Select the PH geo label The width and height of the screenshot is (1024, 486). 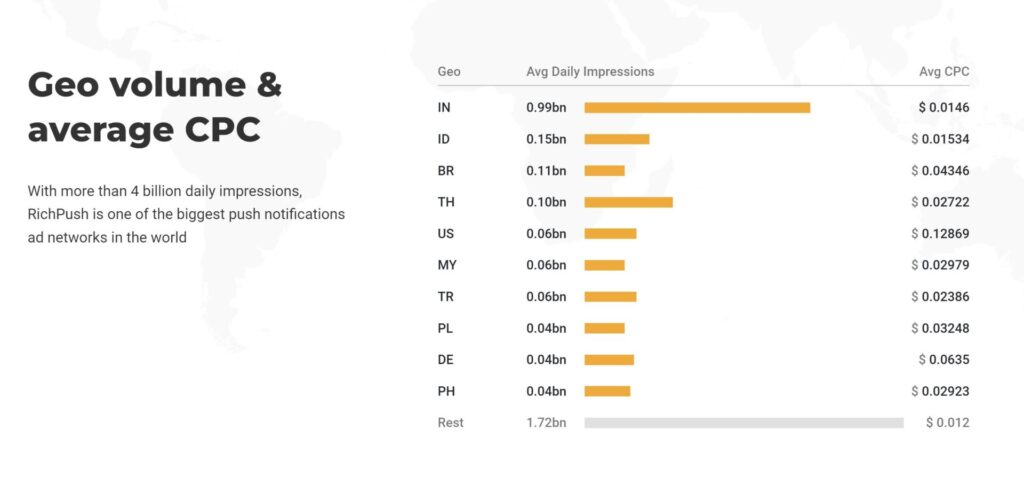pyautogui.click(x=446, y=391)
